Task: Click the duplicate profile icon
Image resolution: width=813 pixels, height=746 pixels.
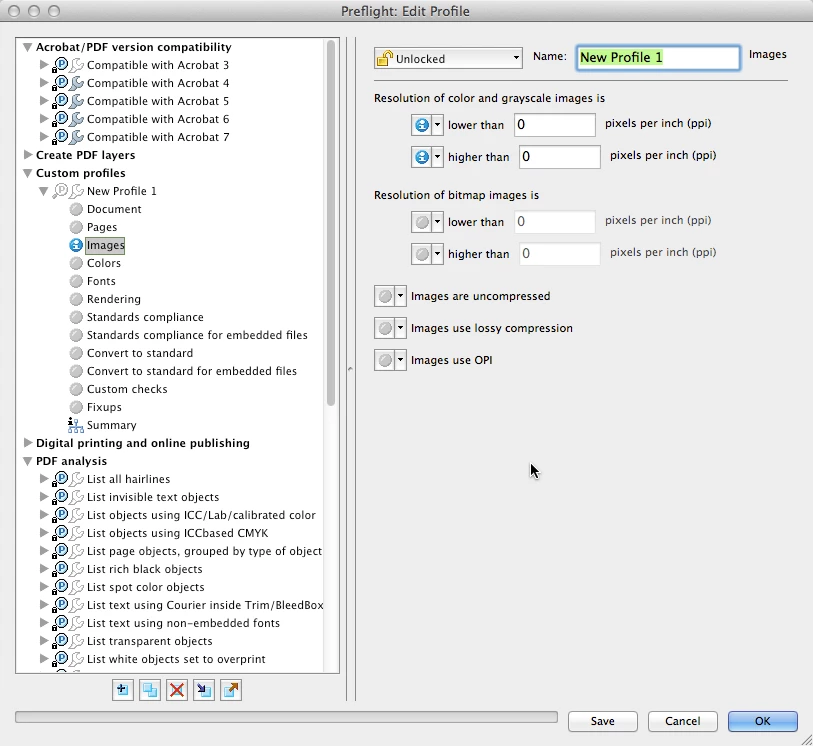Action: pyautogui.click(x=150, y=690)
